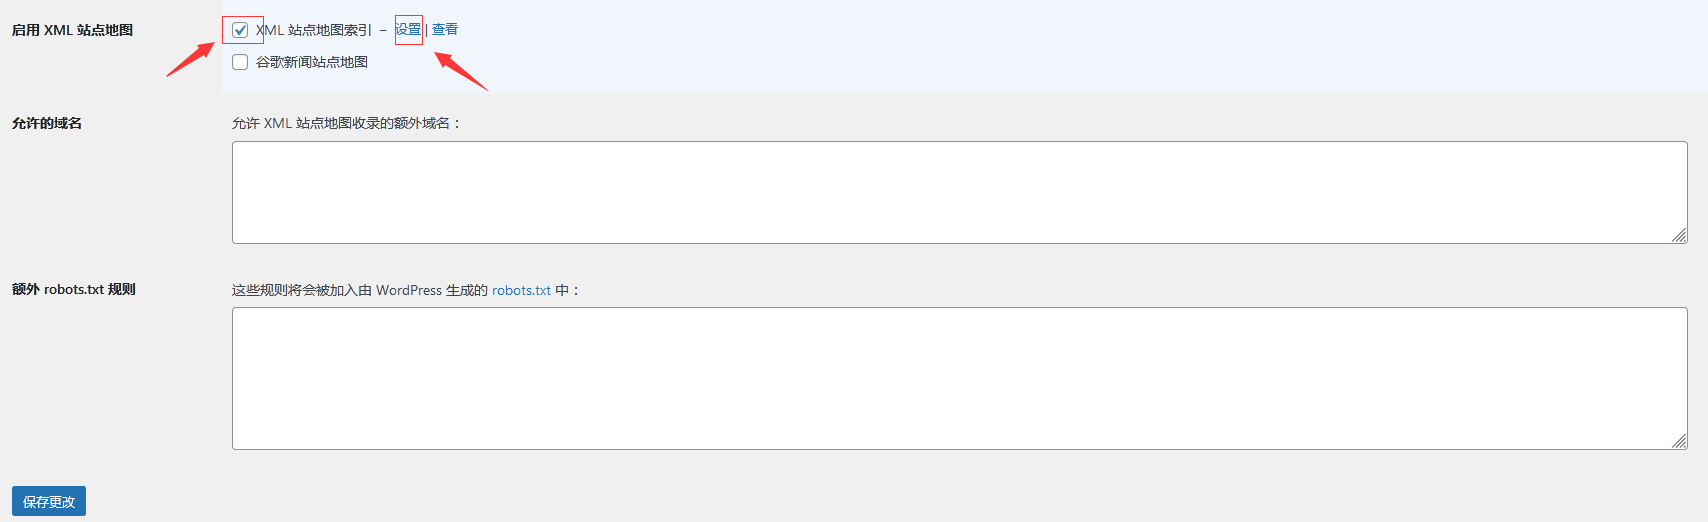Focus the 额外 robots.txt 规则 text area
1708x522 pixels.
960,378
